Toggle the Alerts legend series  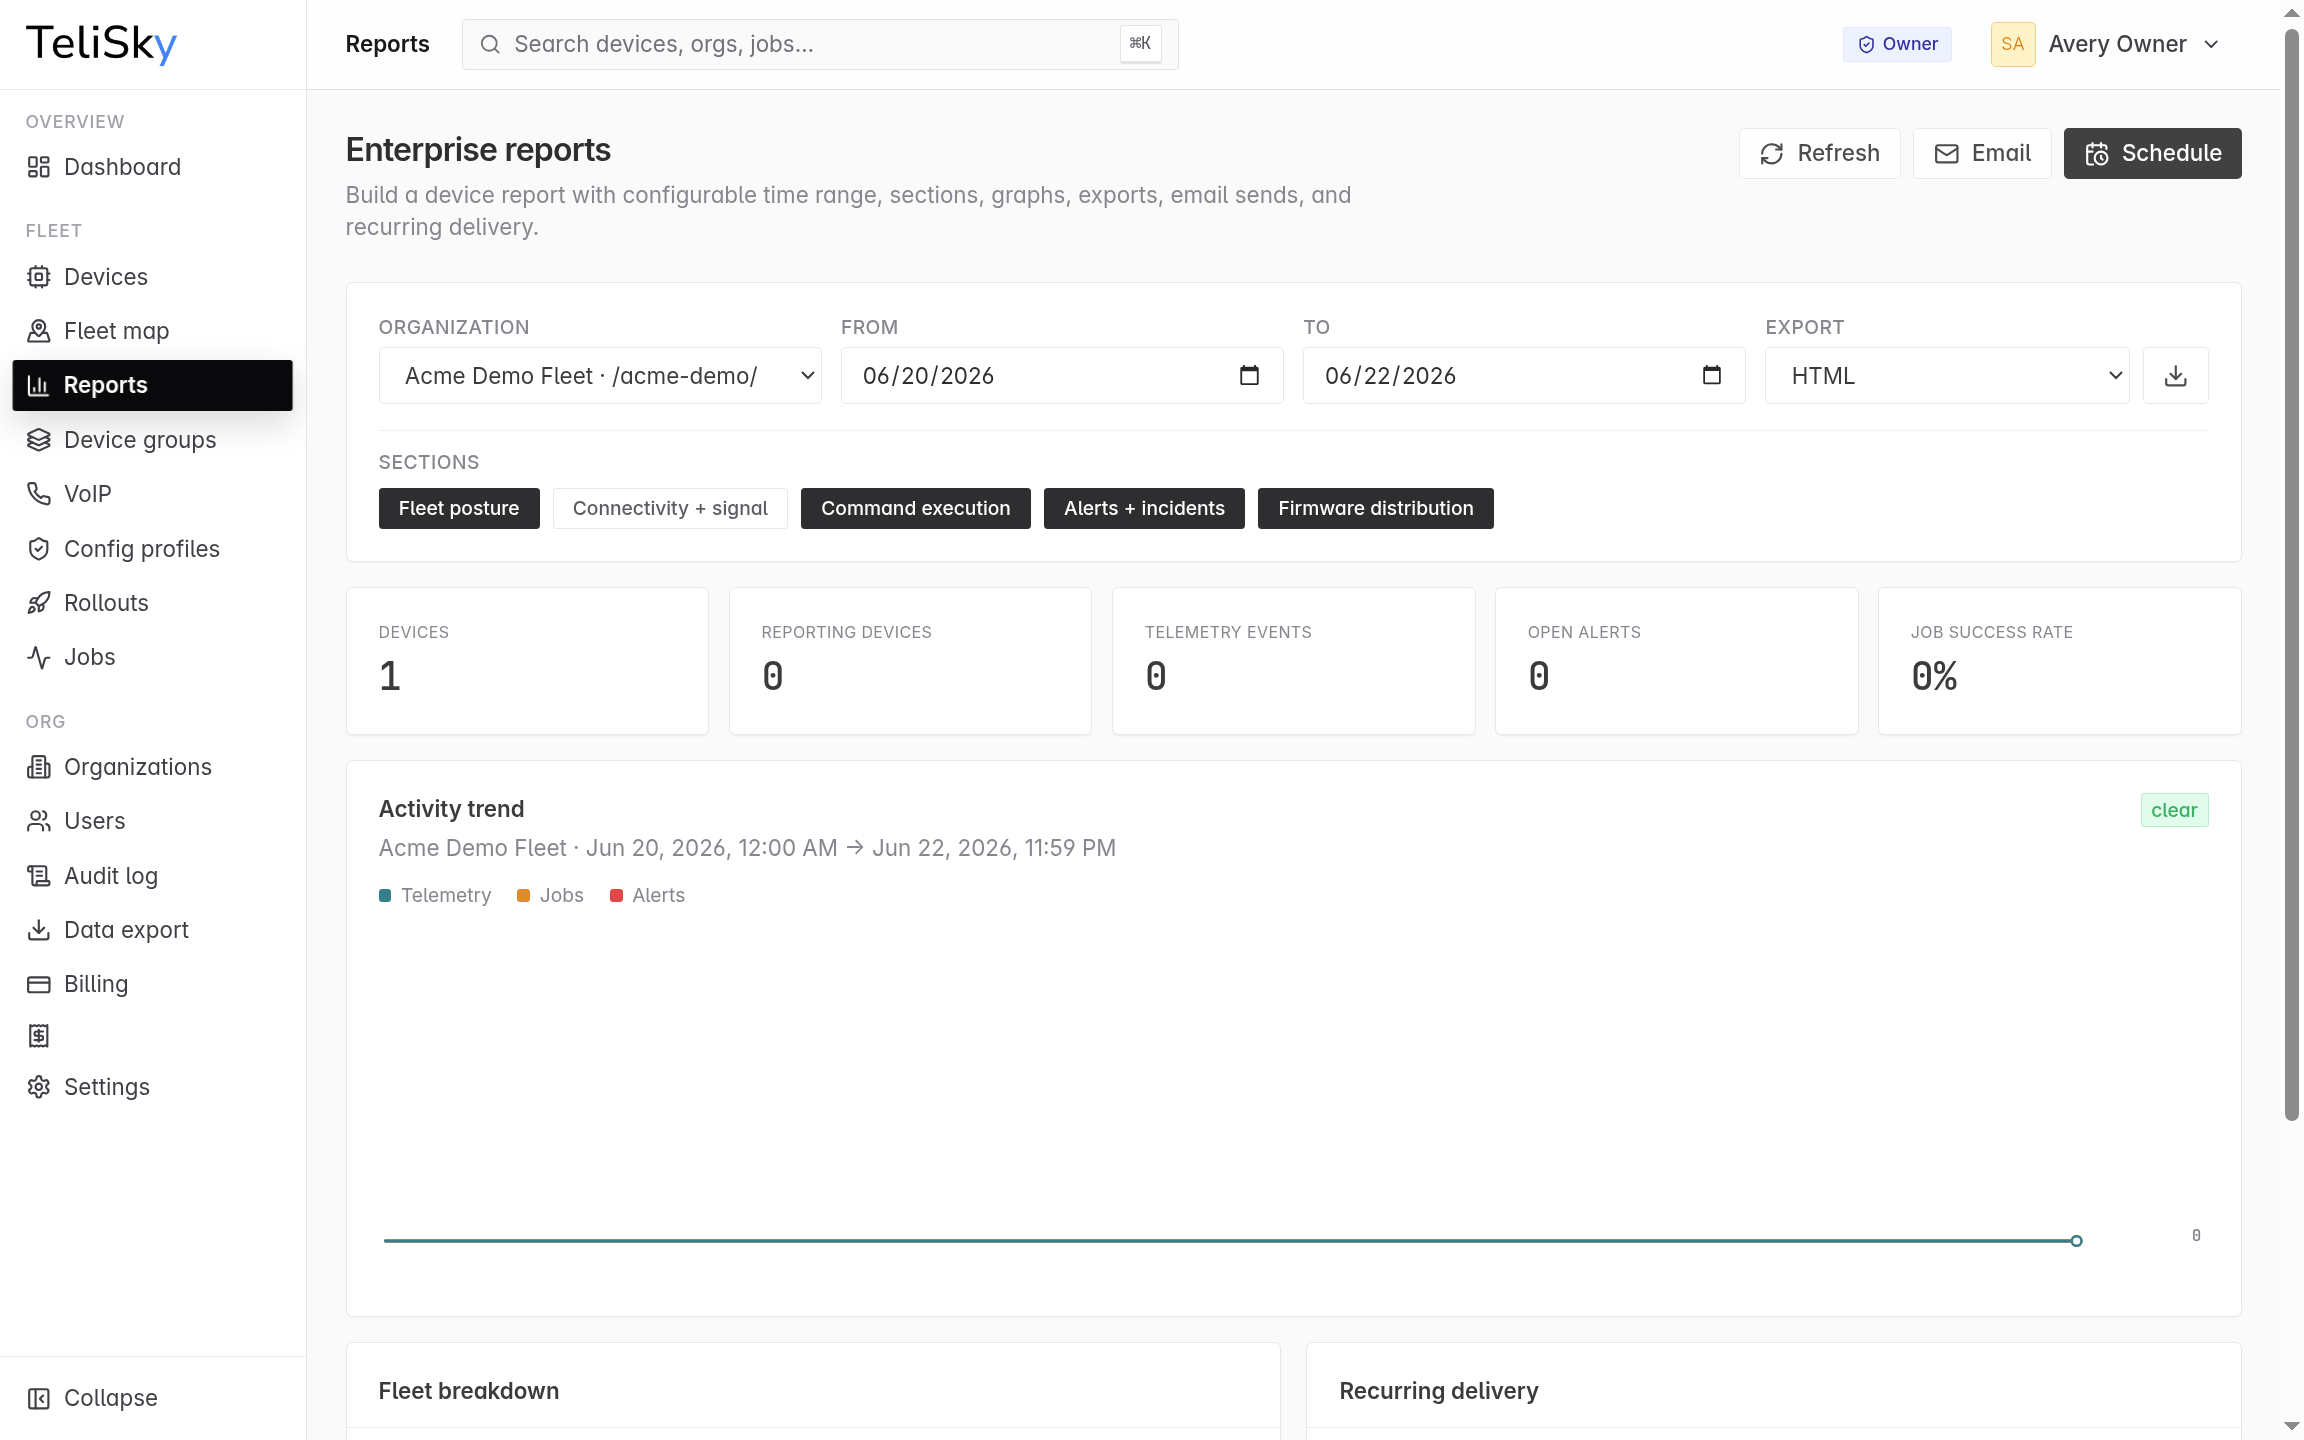coord(647,895)
